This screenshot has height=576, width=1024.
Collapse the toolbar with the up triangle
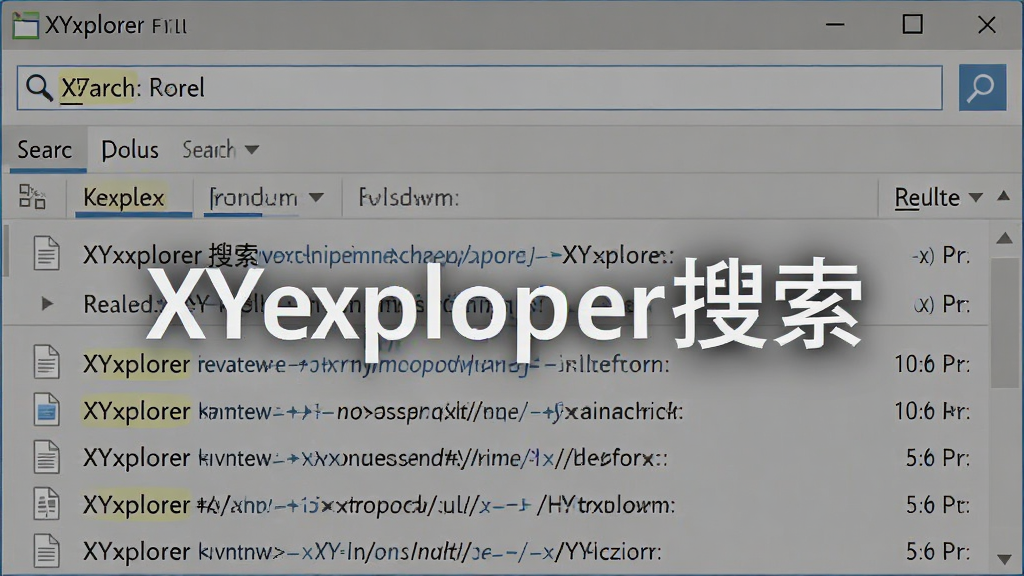tap(1004, 196)
